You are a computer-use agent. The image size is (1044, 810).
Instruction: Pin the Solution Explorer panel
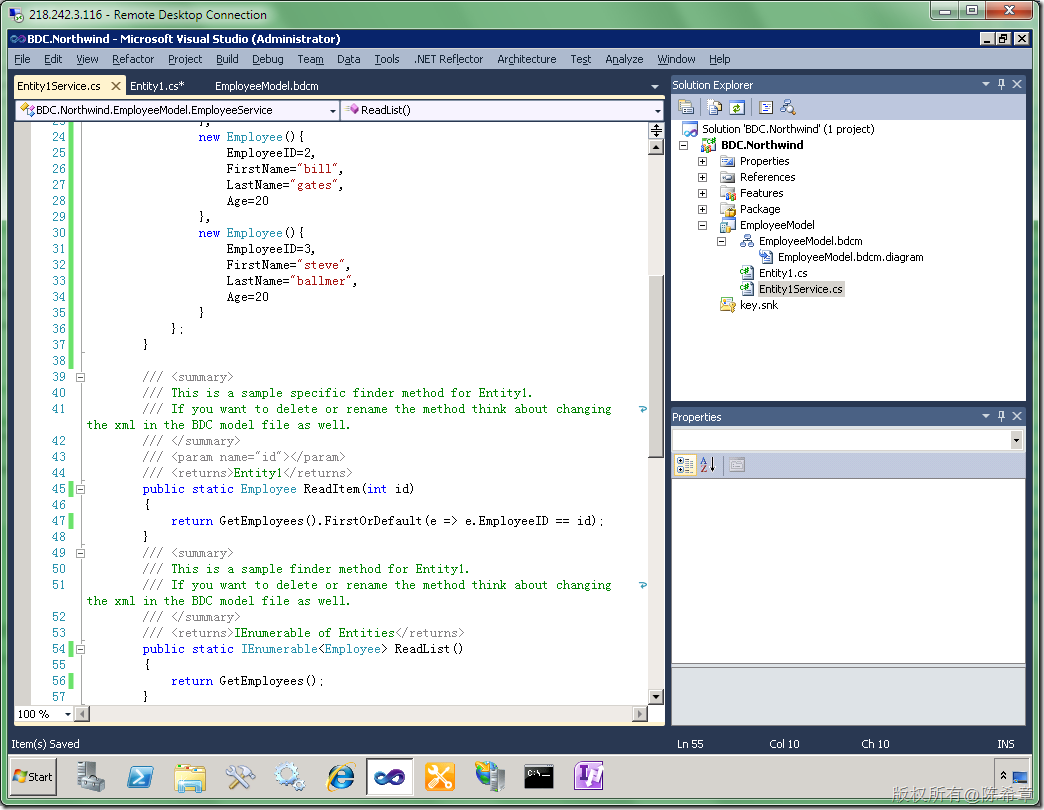pyautogui.click(x=1001, y=85)
